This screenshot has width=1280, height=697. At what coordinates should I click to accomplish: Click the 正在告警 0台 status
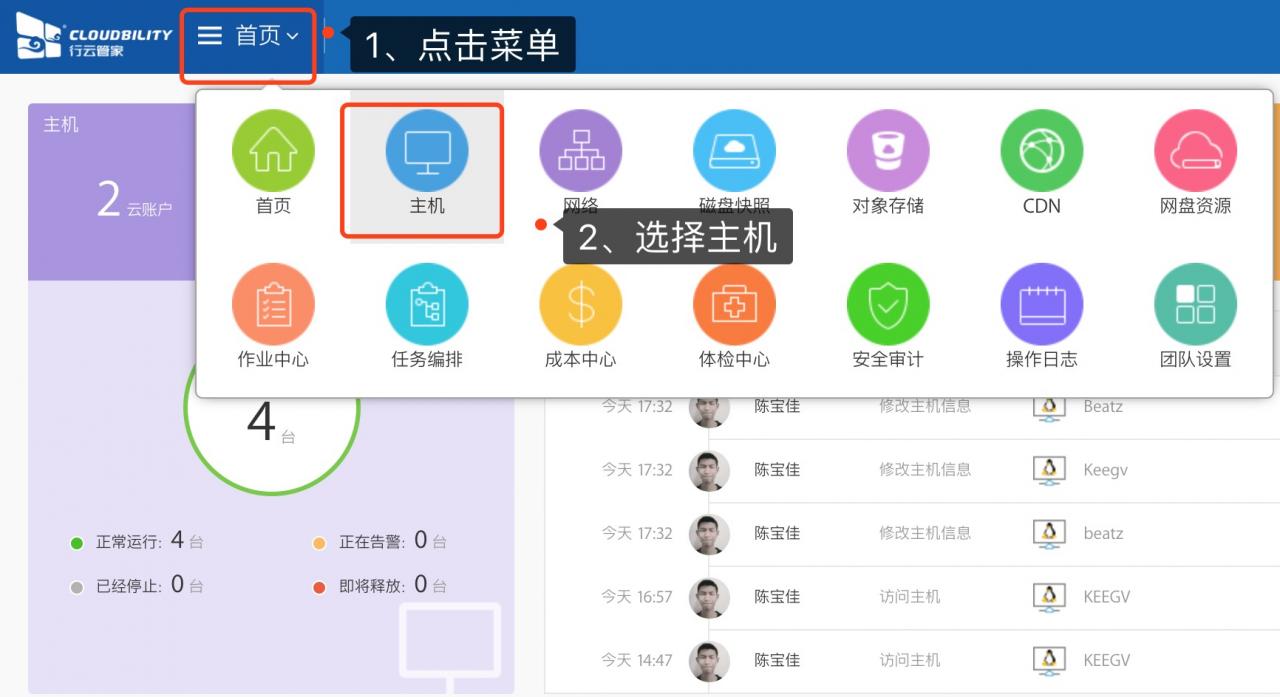(380, 541)
